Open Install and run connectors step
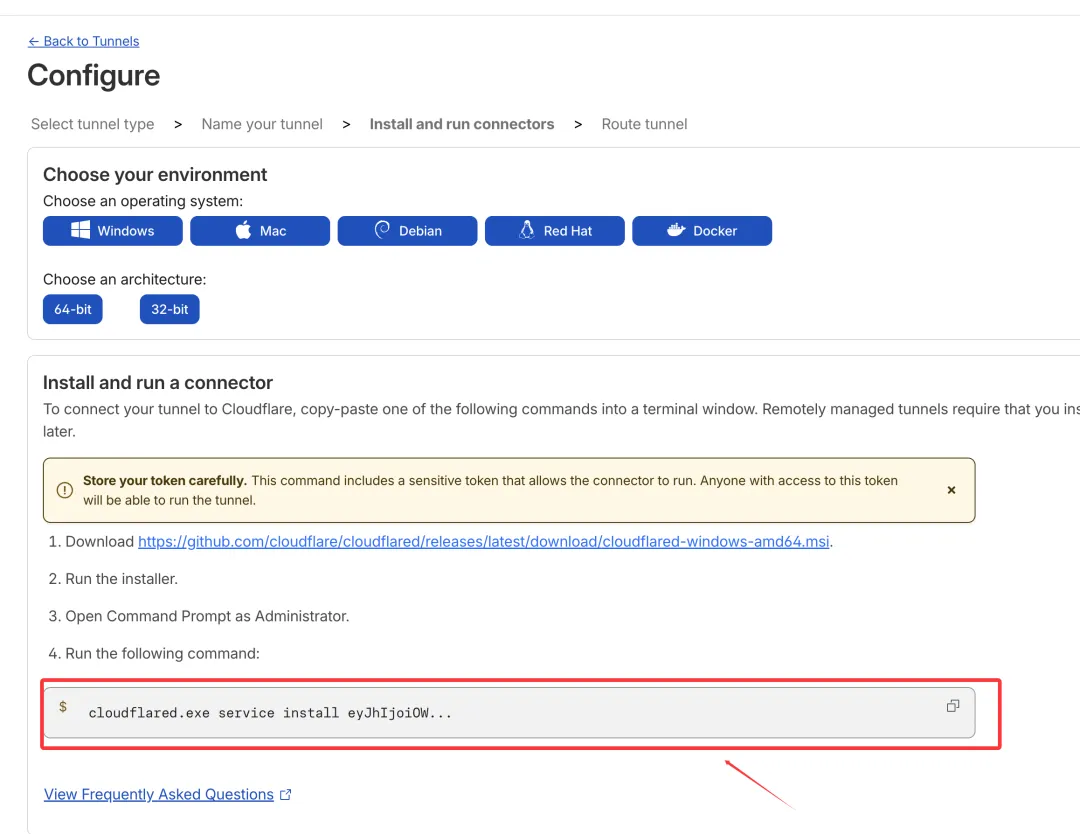This screenshot has width=1080, height=834. [x=461, y=124]
